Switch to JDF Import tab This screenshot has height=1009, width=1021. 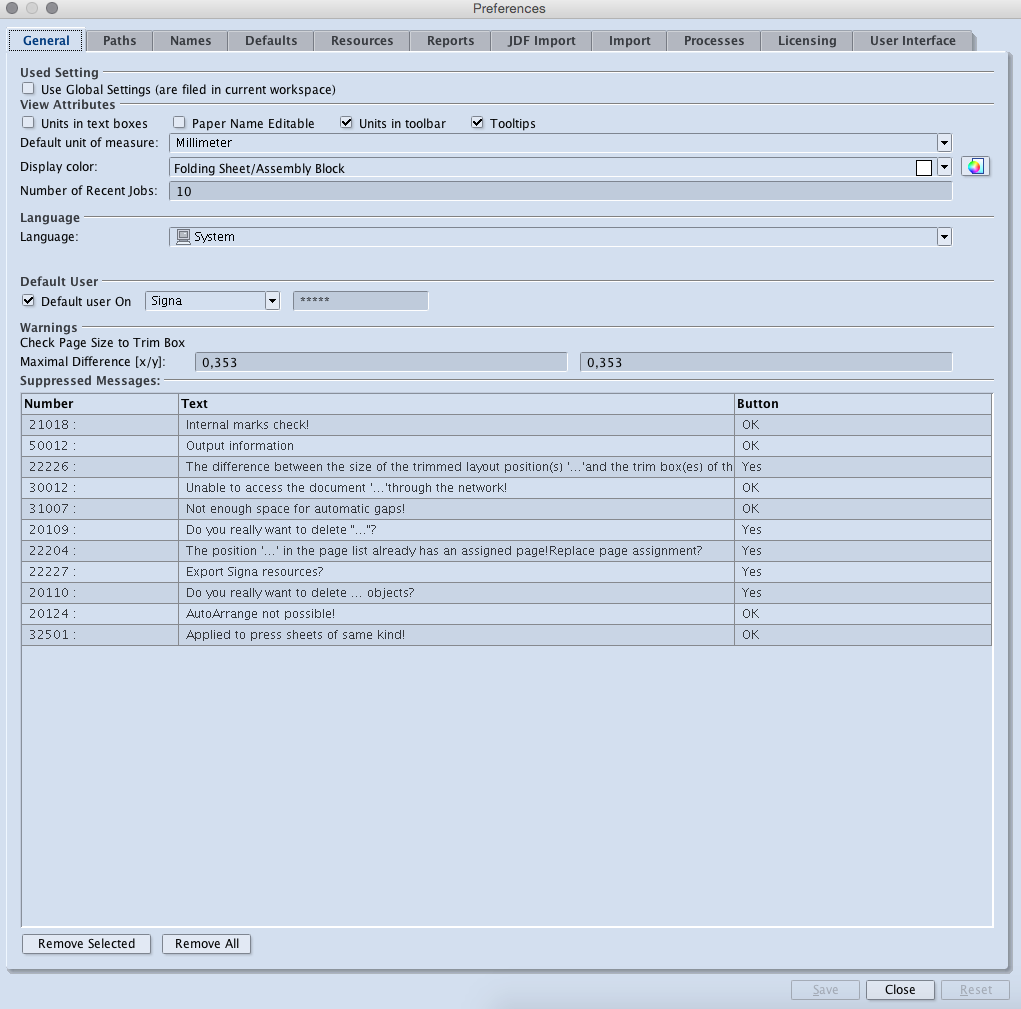click(542, 40)
